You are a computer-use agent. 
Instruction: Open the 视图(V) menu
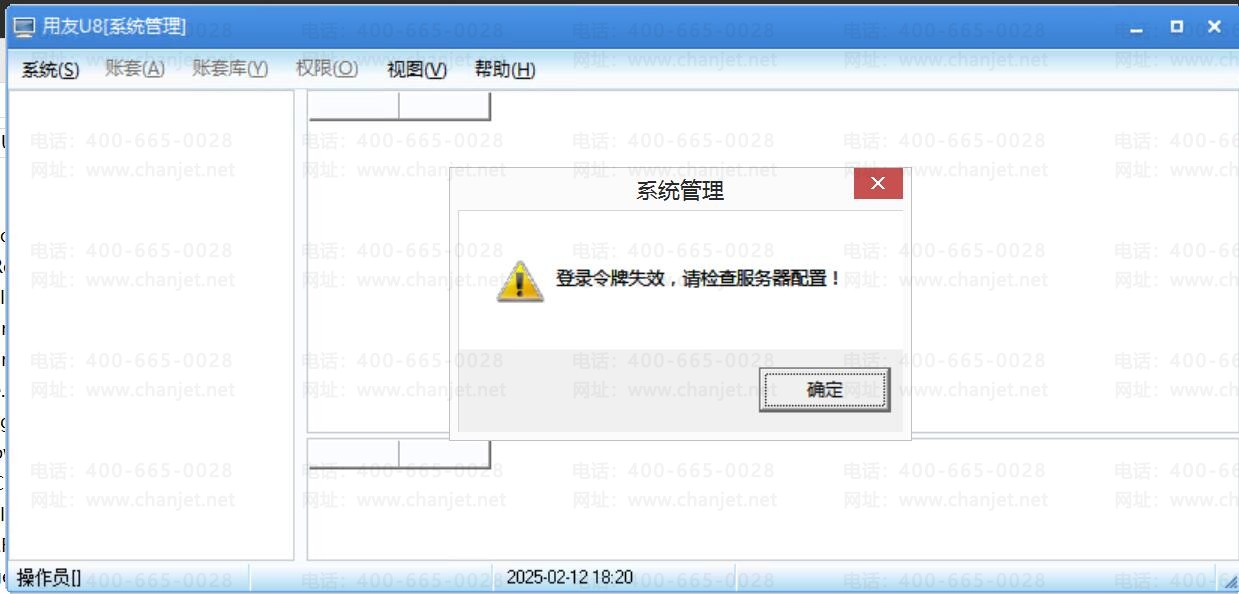[417, 70]
